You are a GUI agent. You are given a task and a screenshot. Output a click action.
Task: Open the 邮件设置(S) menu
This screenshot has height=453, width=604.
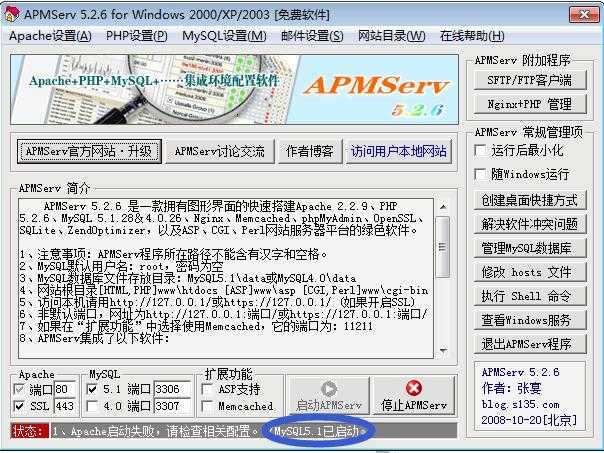[x=312, y=36]
